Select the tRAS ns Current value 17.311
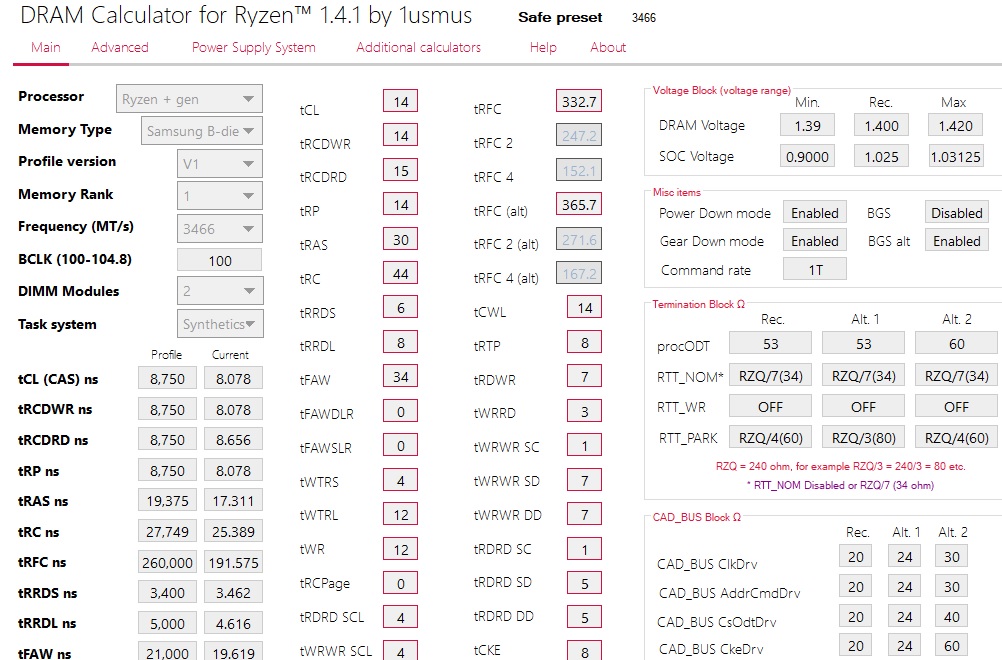 233,502
